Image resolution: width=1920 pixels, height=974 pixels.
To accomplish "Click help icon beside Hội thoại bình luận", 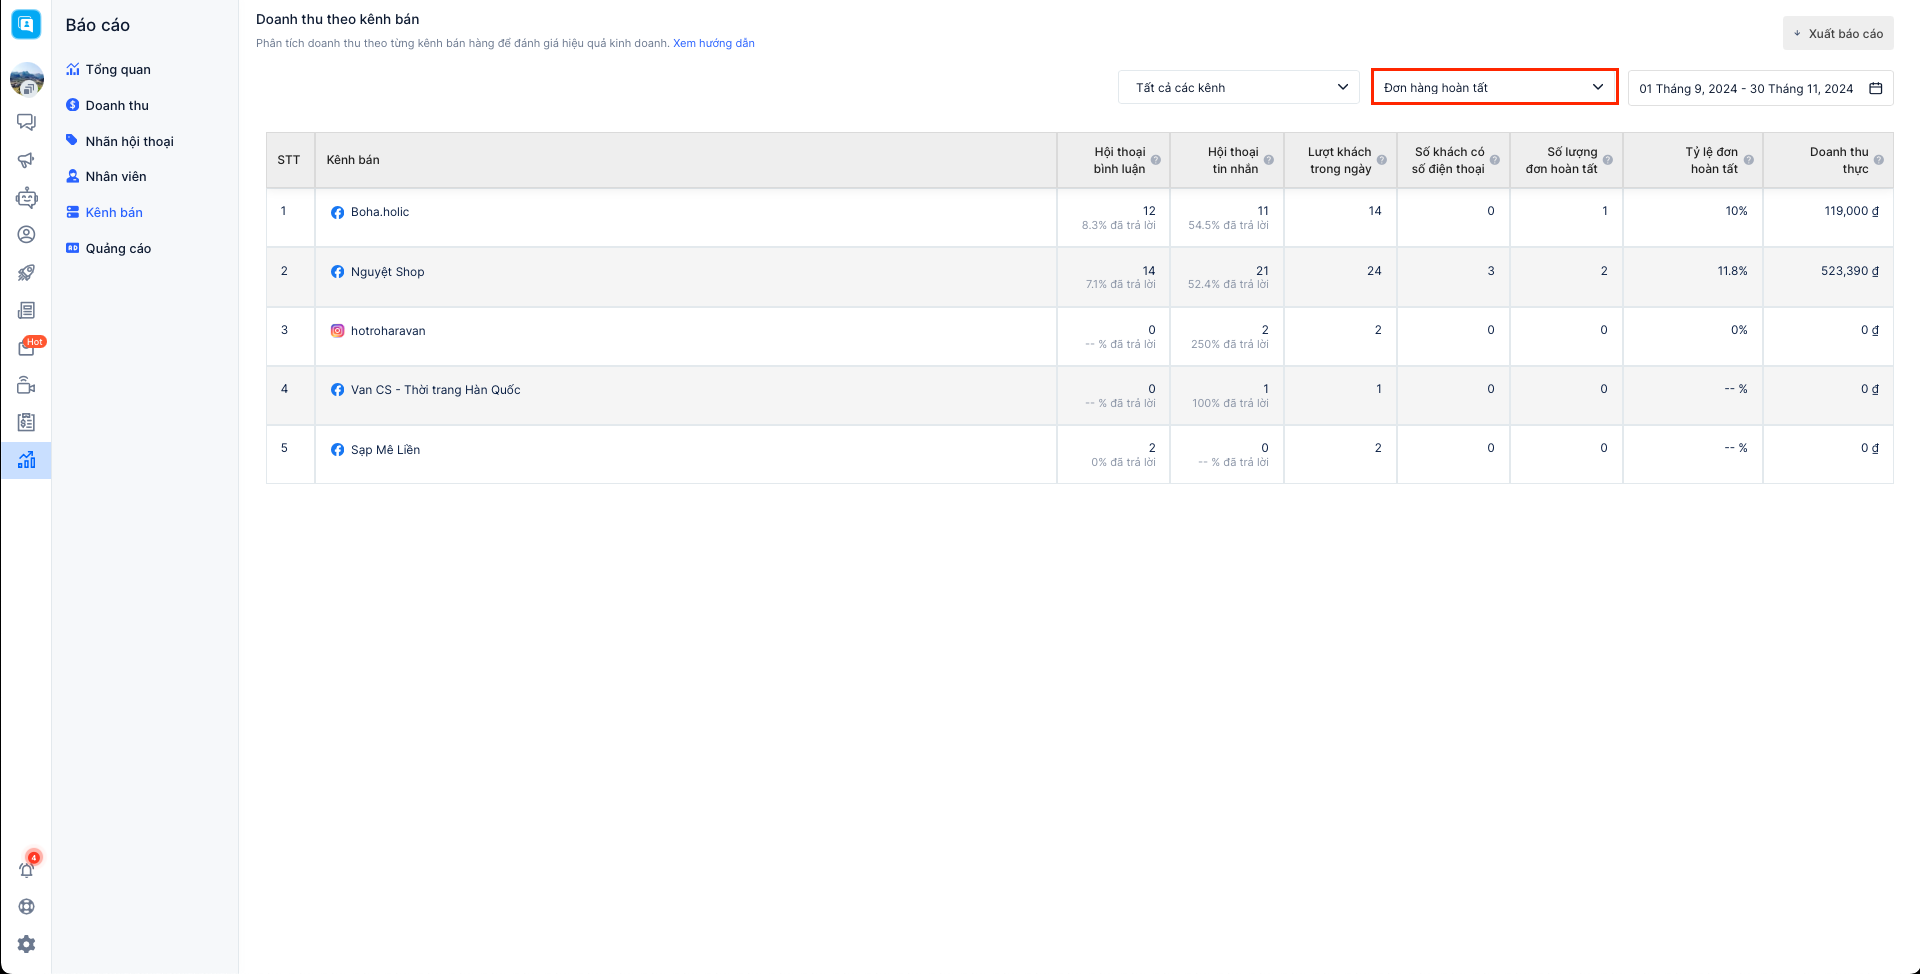I will pyautogui.click(x=1155, y=160).
